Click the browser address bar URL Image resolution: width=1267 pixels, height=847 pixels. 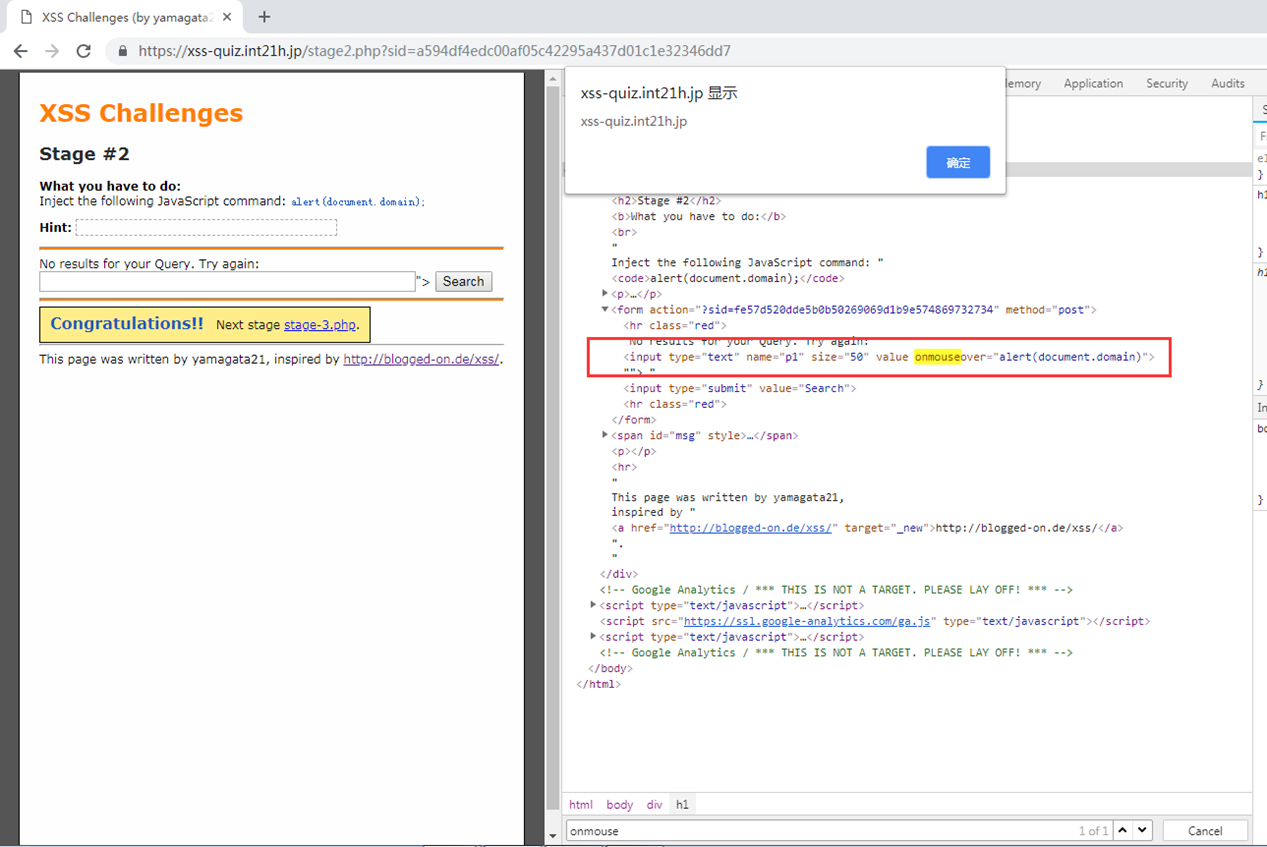(x=434, y=51)
